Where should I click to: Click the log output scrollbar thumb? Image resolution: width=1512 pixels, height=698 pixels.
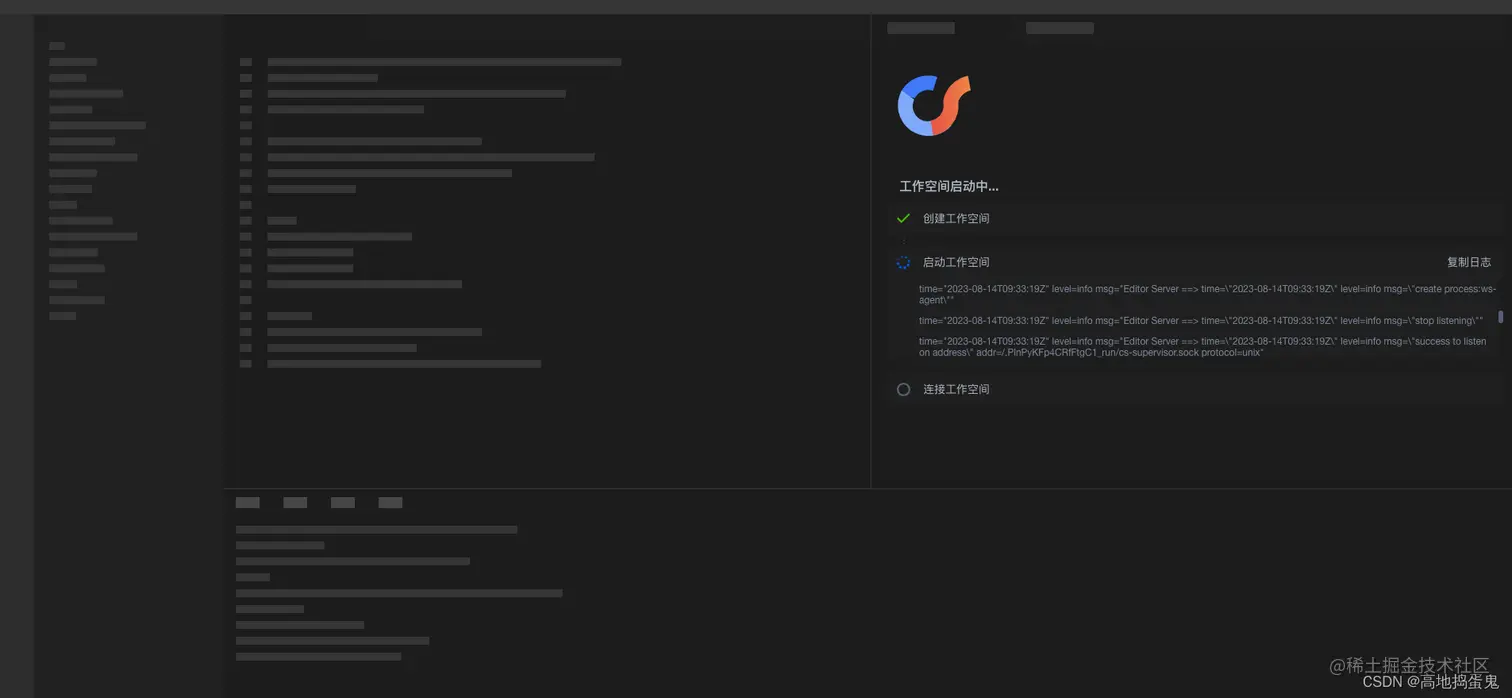point(1500,317)
